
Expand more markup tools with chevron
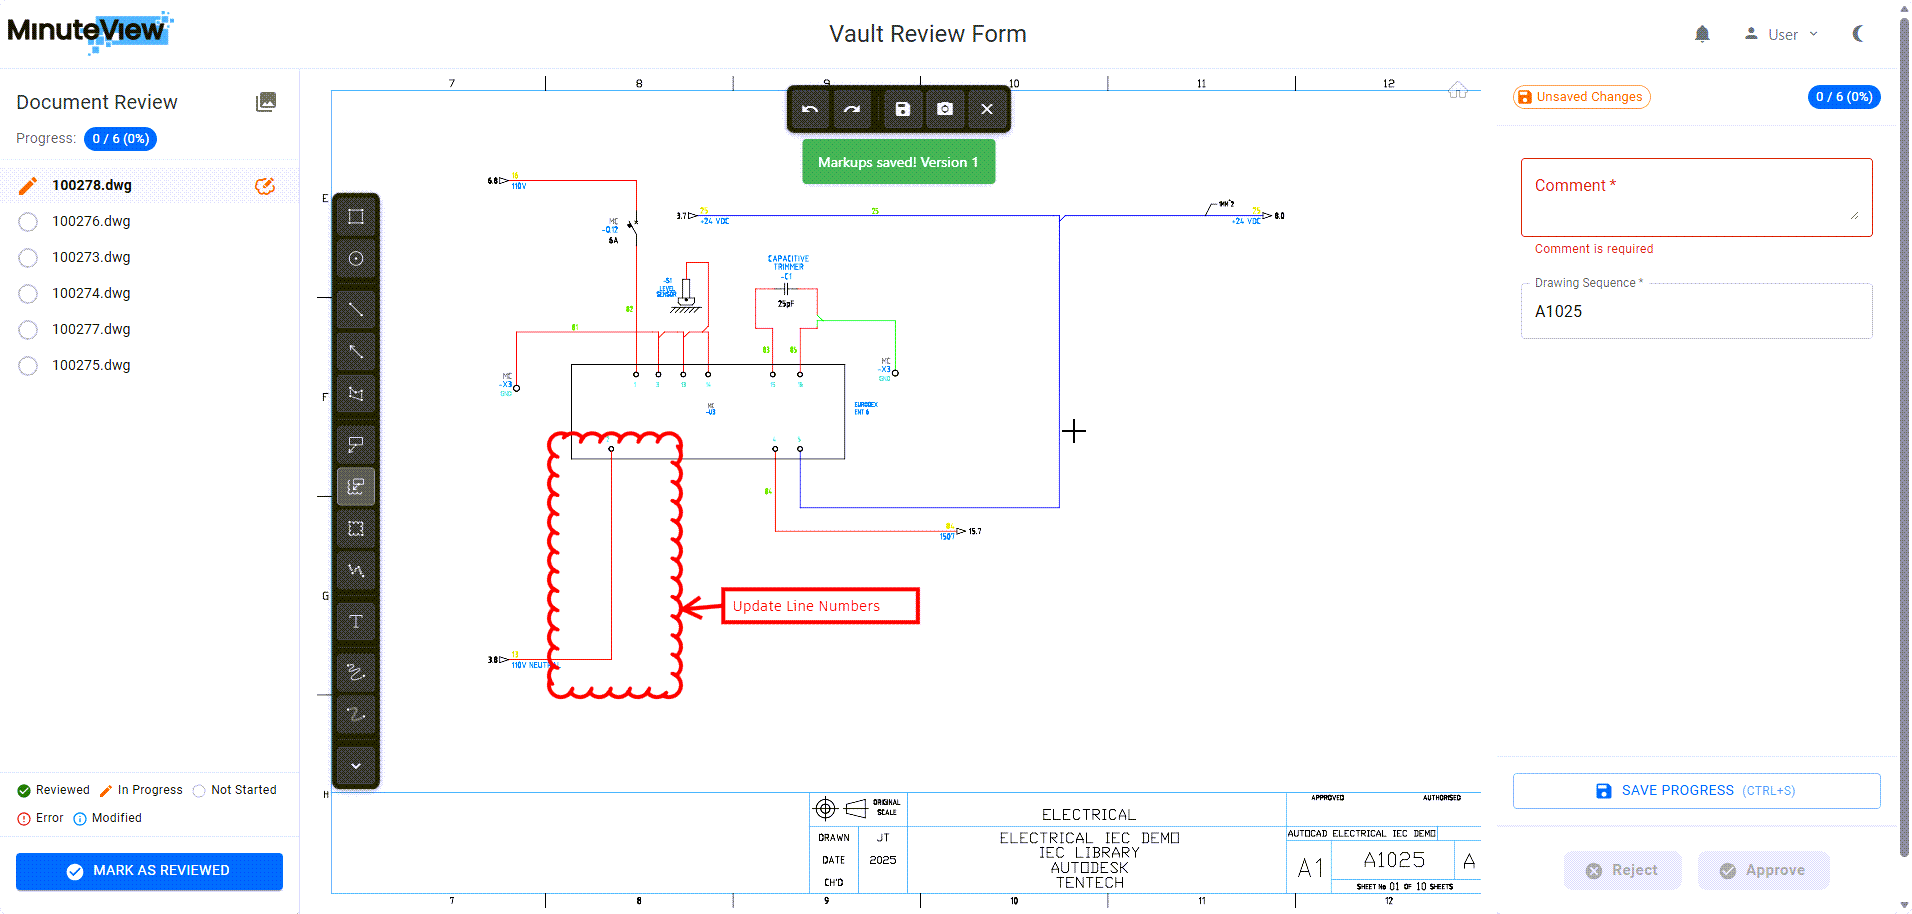355,766
